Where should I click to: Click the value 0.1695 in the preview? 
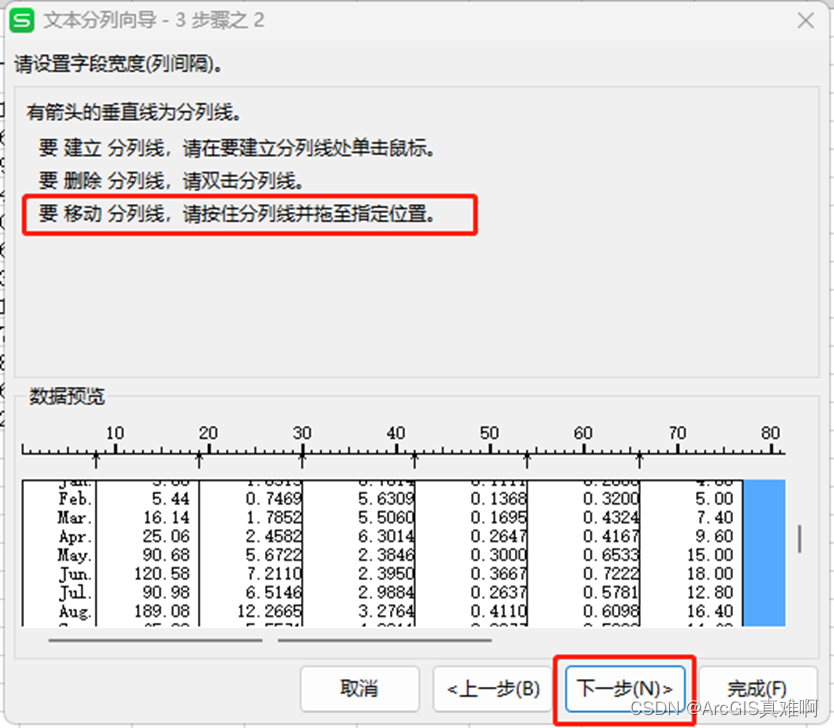click(498, 517)
